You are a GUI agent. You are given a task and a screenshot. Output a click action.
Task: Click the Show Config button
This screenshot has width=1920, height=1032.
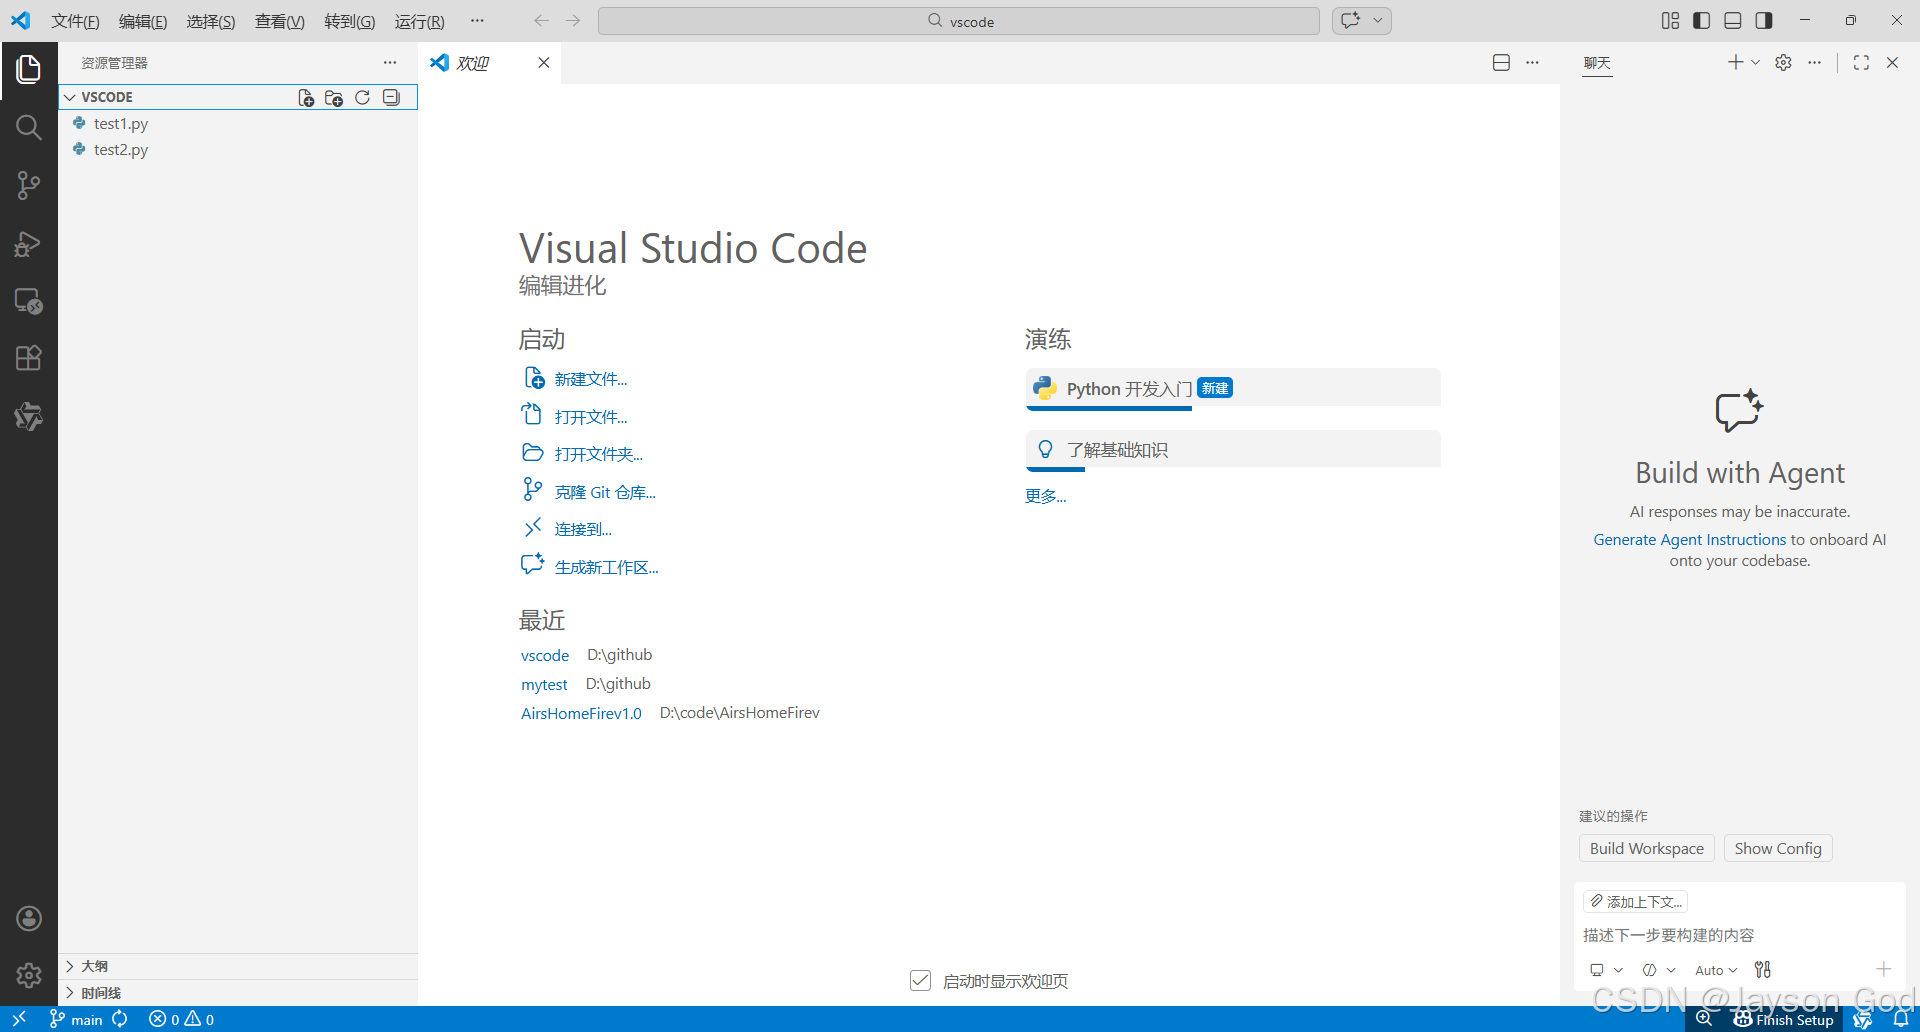click(1778, 848)
